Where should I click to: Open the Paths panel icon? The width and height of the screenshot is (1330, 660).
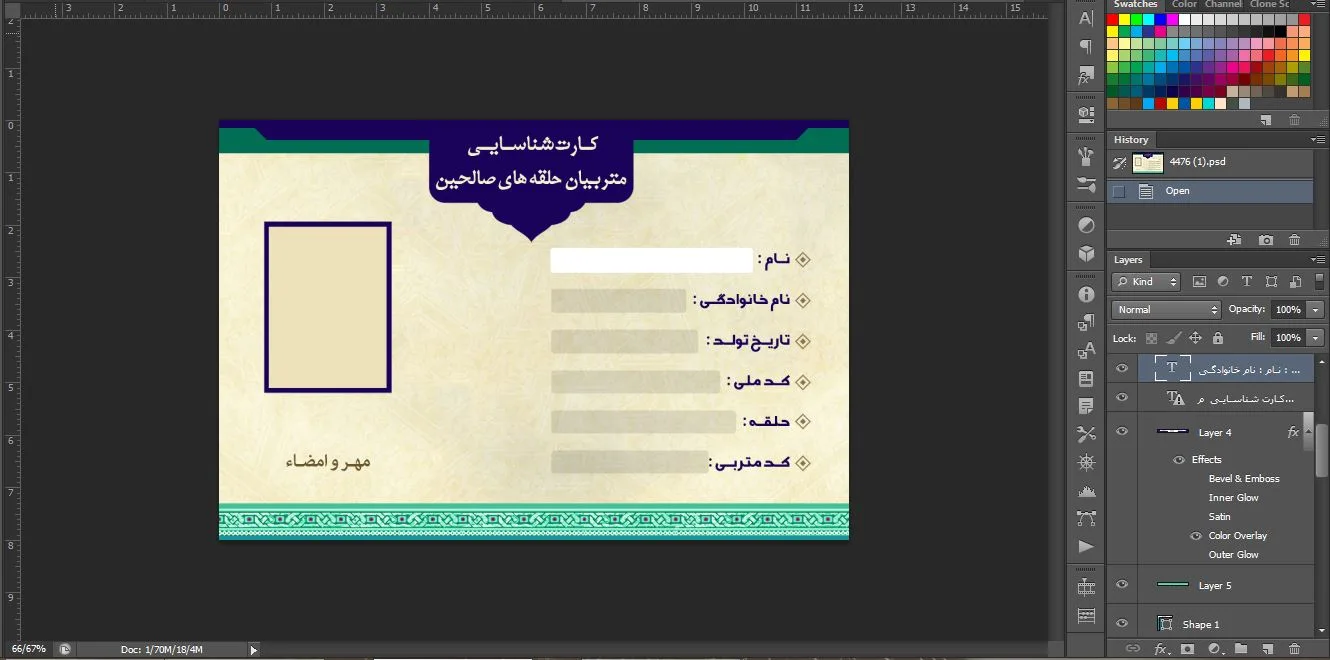coord(1086,519)
